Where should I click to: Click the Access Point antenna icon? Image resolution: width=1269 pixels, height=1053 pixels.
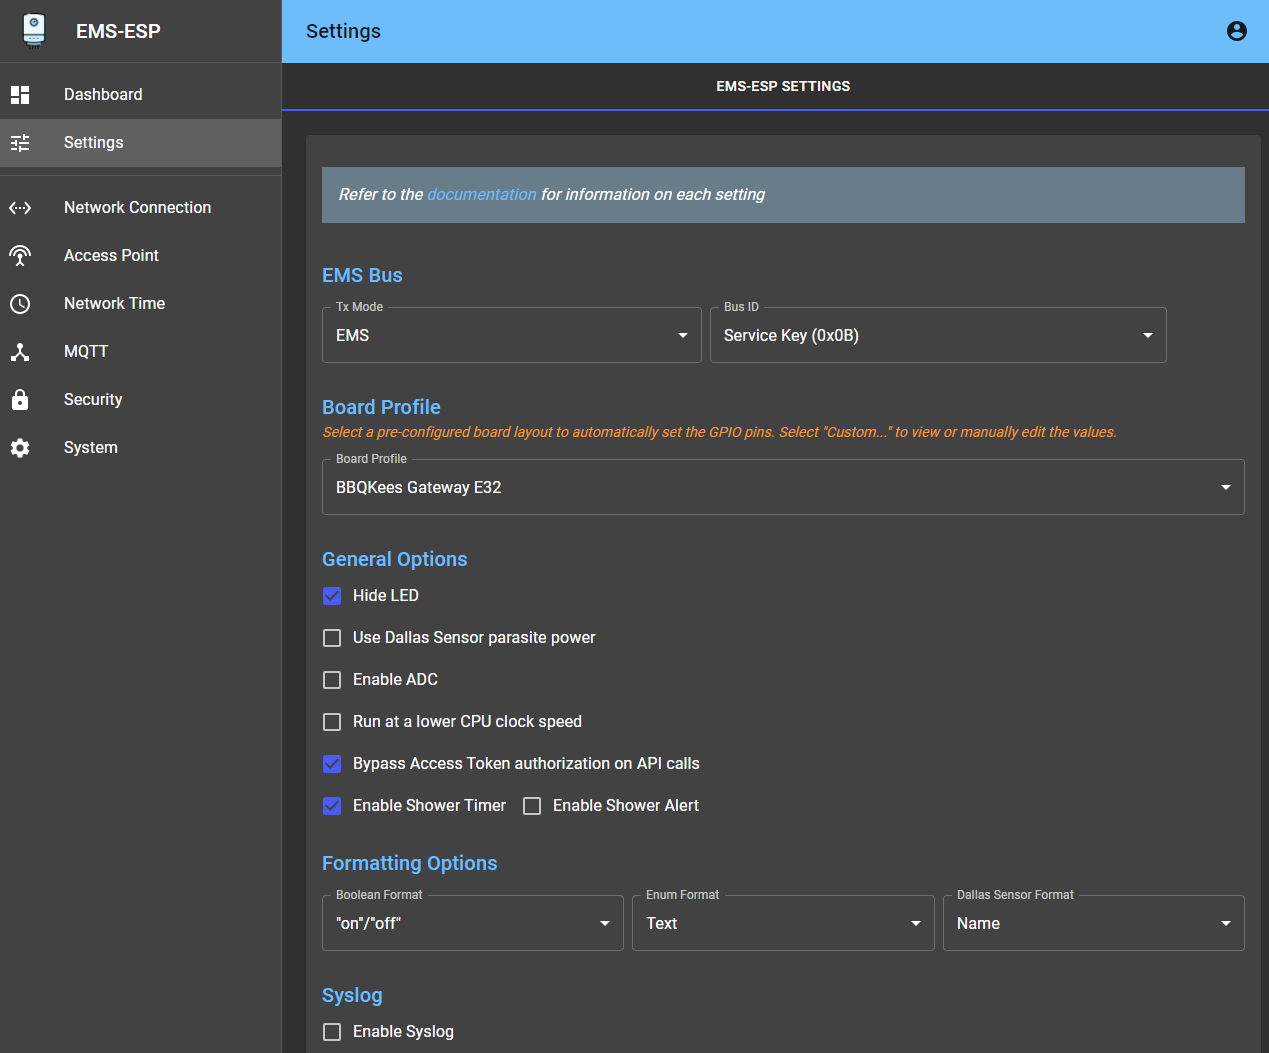(20, 256)
